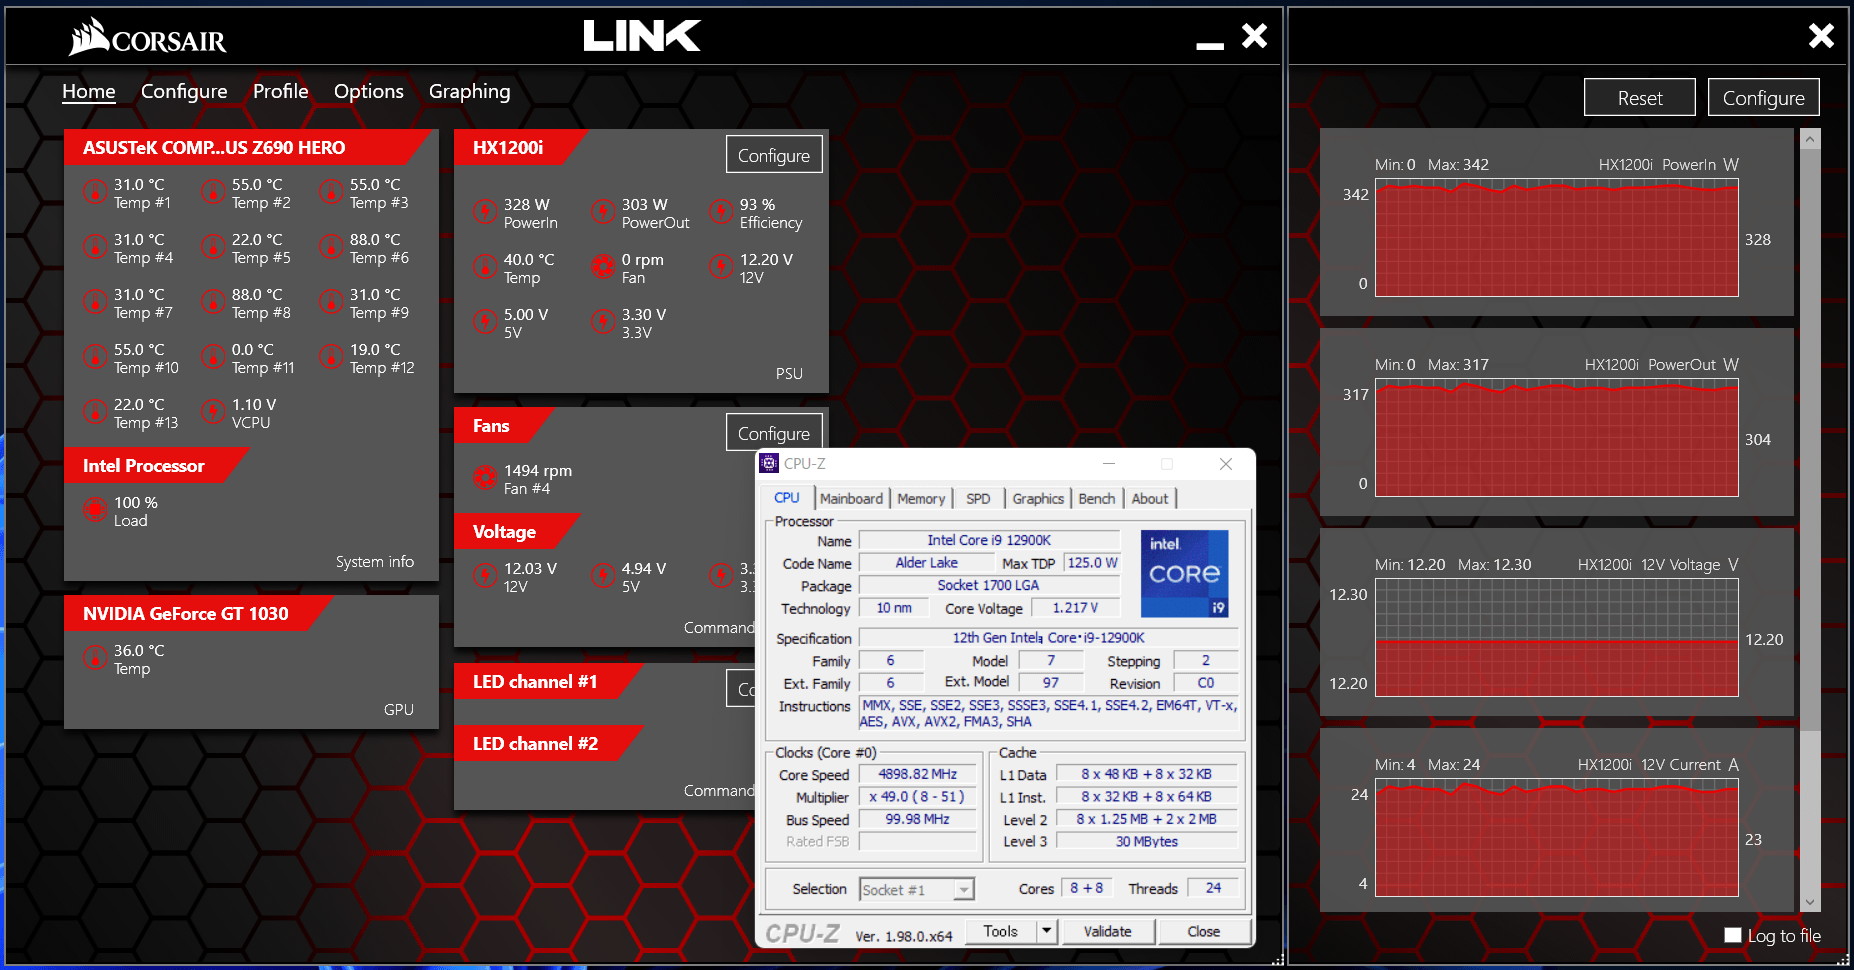Open the SPD tab in CPU-Z

click(x=978, y=498)
